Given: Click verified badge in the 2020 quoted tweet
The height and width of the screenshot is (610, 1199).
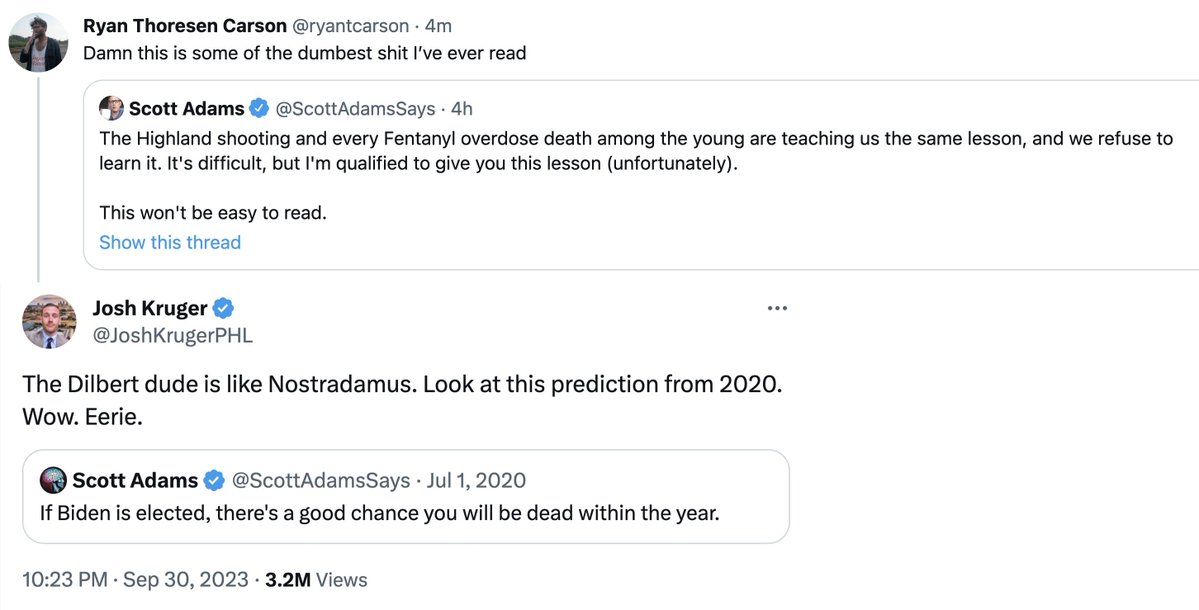Looking at the screenshot, I should [x=214, y=481].
